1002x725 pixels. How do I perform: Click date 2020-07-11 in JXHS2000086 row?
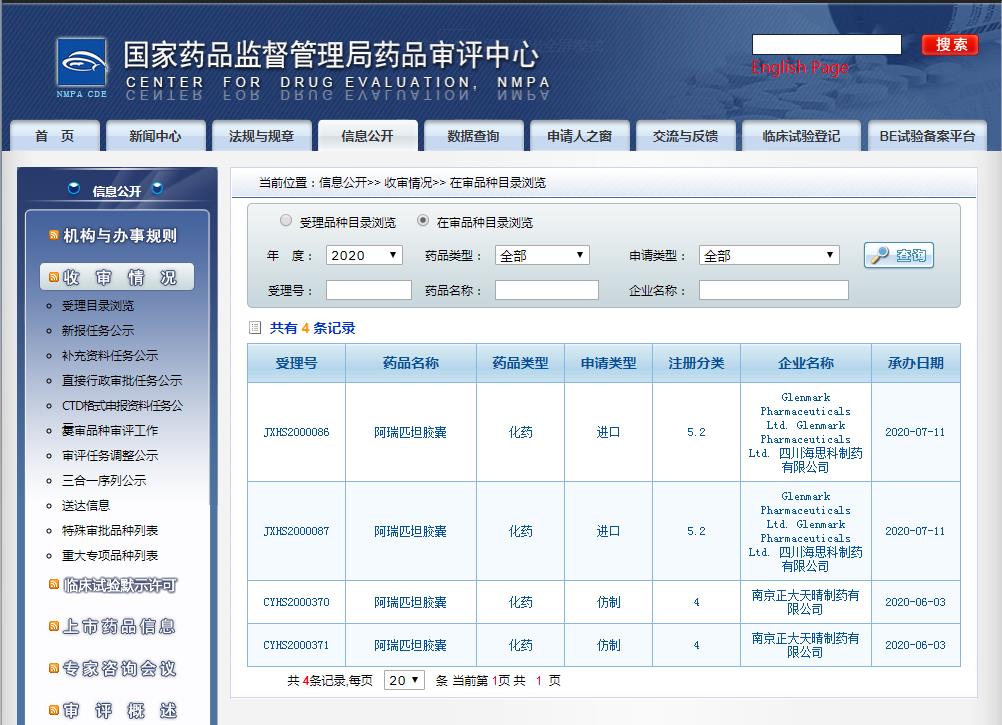coord(915,432)
